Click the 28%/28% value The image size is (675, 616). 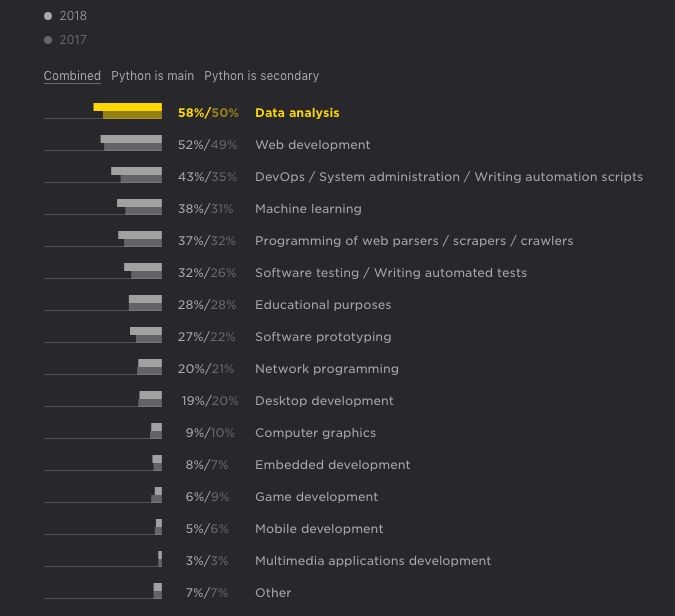pyautogui.click(x=207, y=305)
